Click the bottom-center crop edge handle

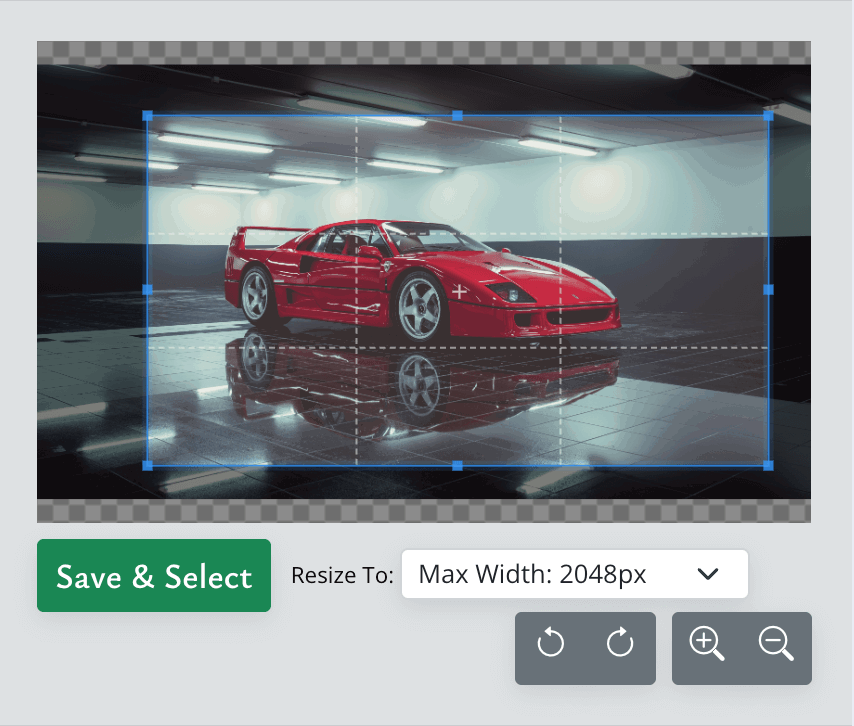coord(458,465)
